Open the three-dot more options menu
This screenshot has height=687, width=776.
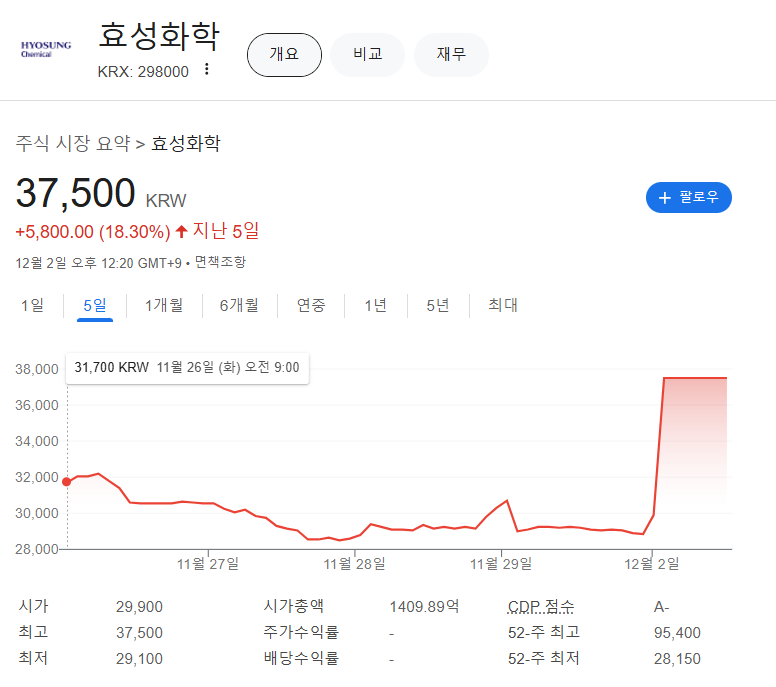207,69
